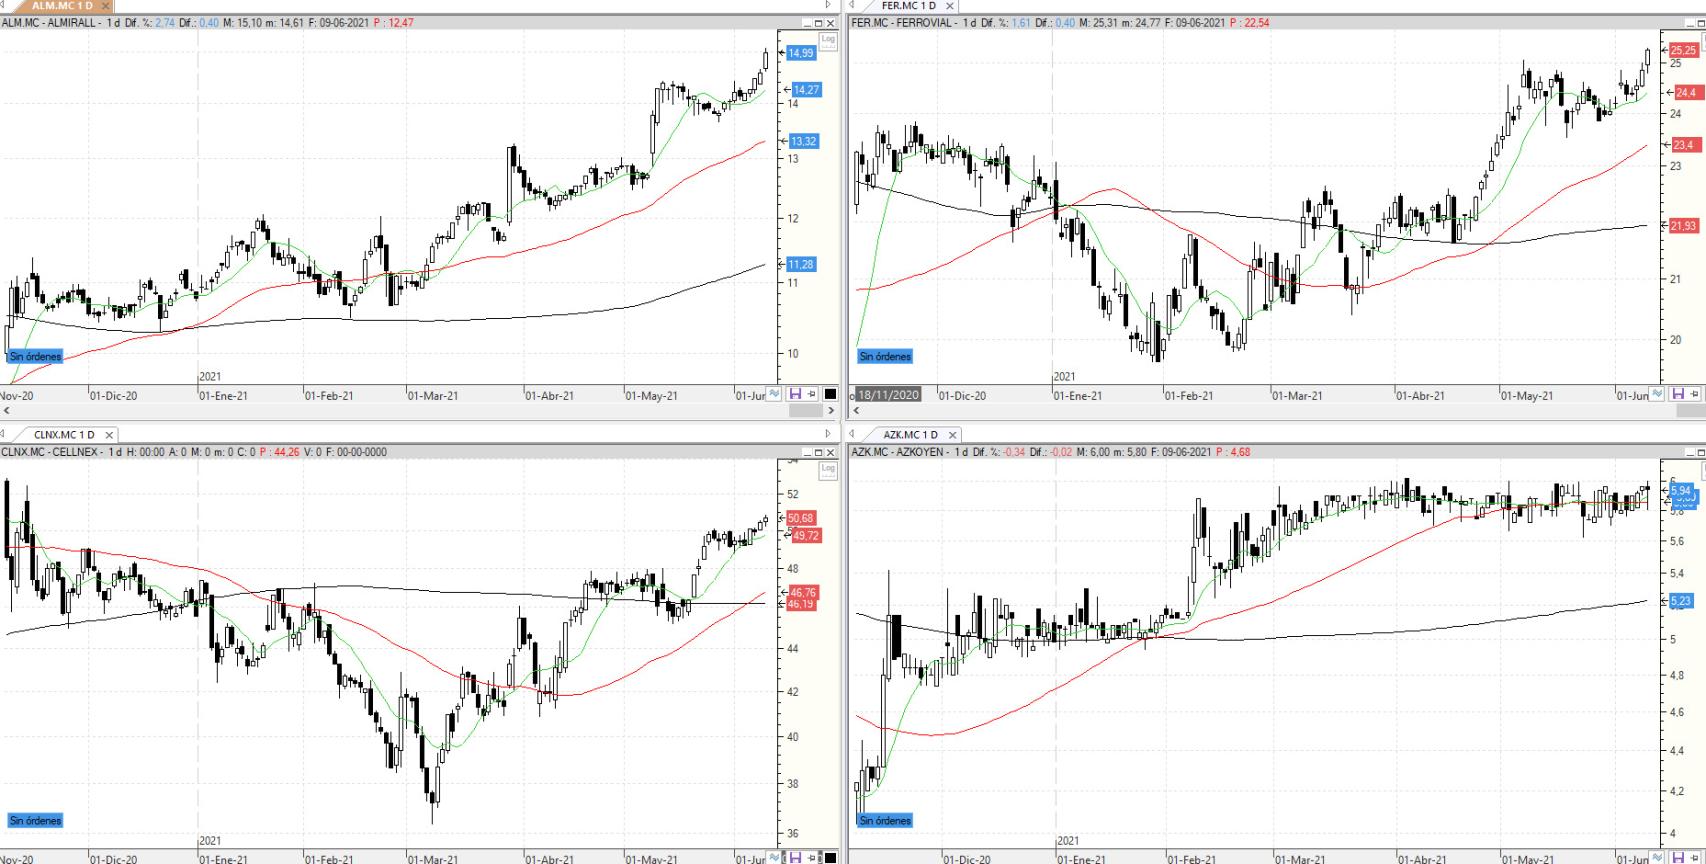Close the FER.MC 1 D tab
Image resolution: width=1706 pixels, height=864 pixels.
coord(950,6)
